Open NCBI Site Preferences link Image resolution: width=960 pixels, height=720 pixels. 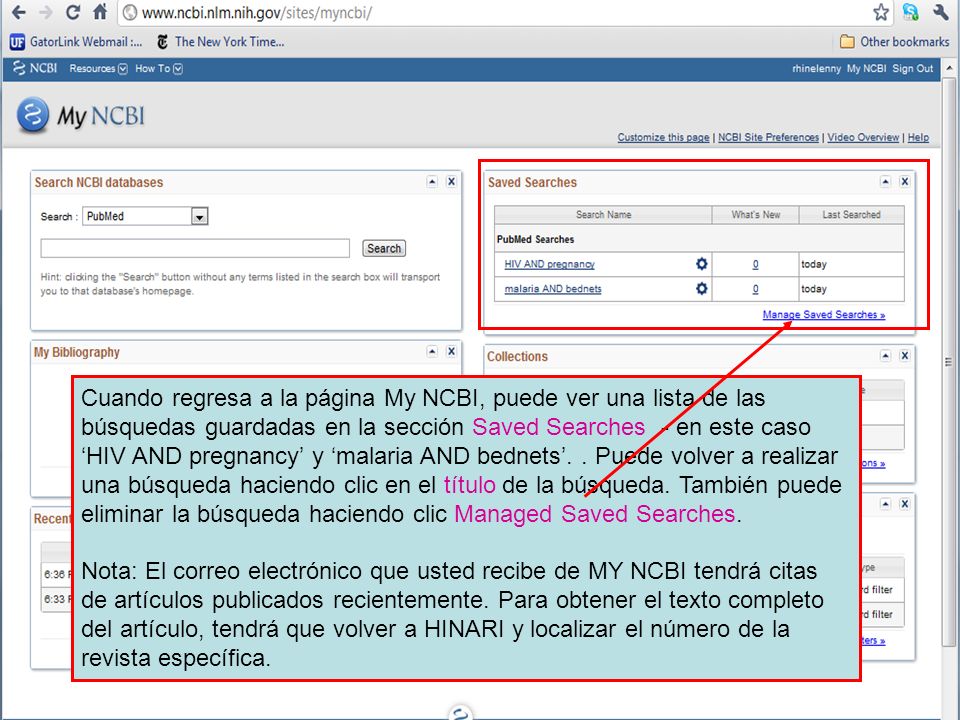768,137
